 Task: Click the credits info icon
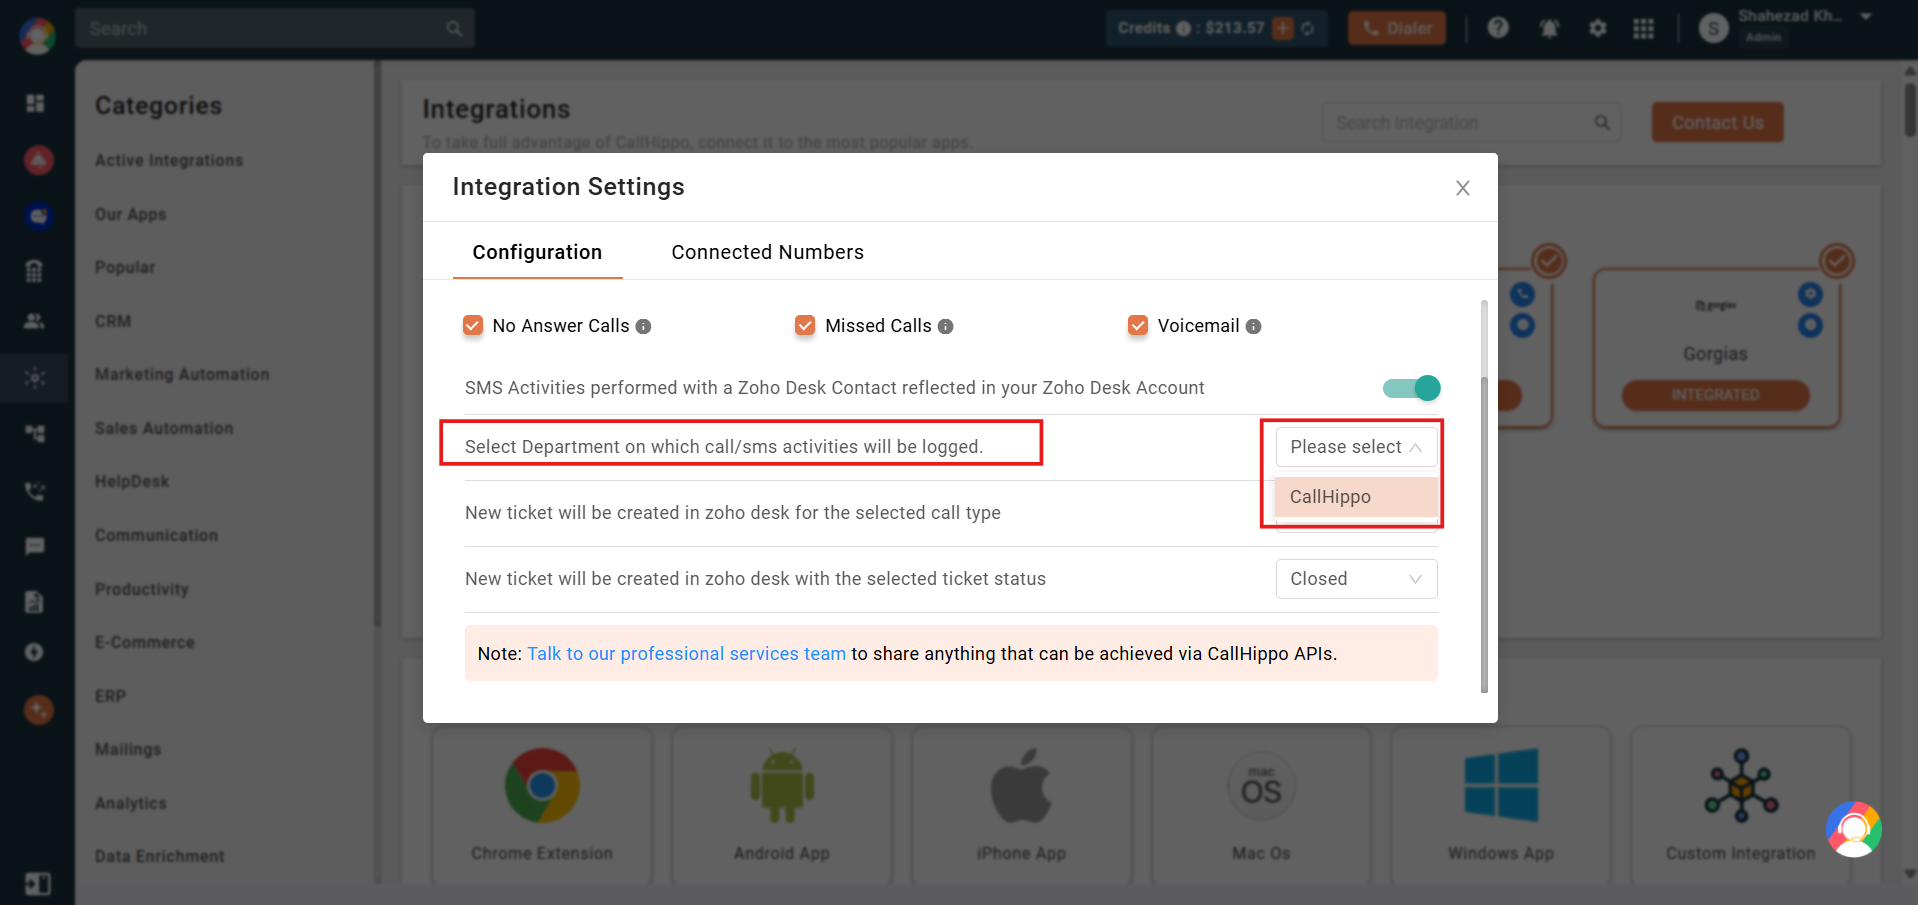[1183, 28]
